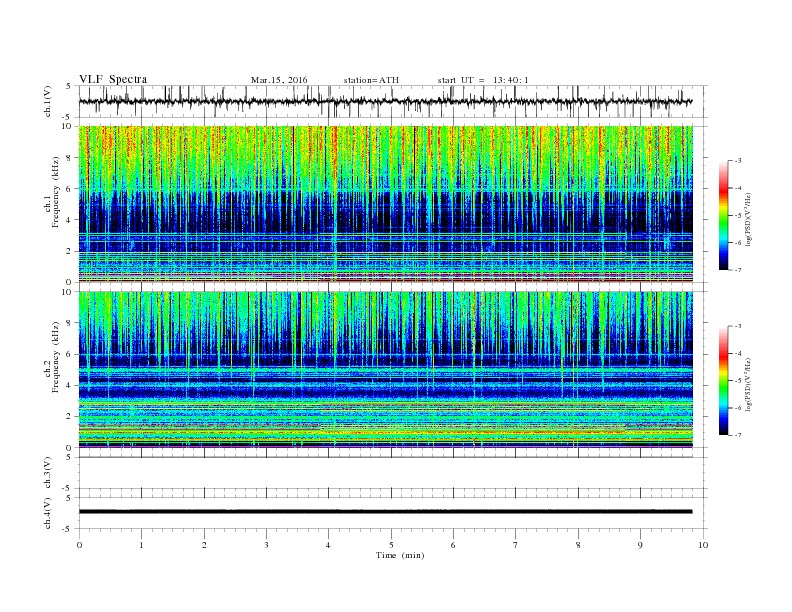This screenshot has width=792, height=612.
Task: Click the ch.1 spectrogram image
Action: click(x=385, y=204)
